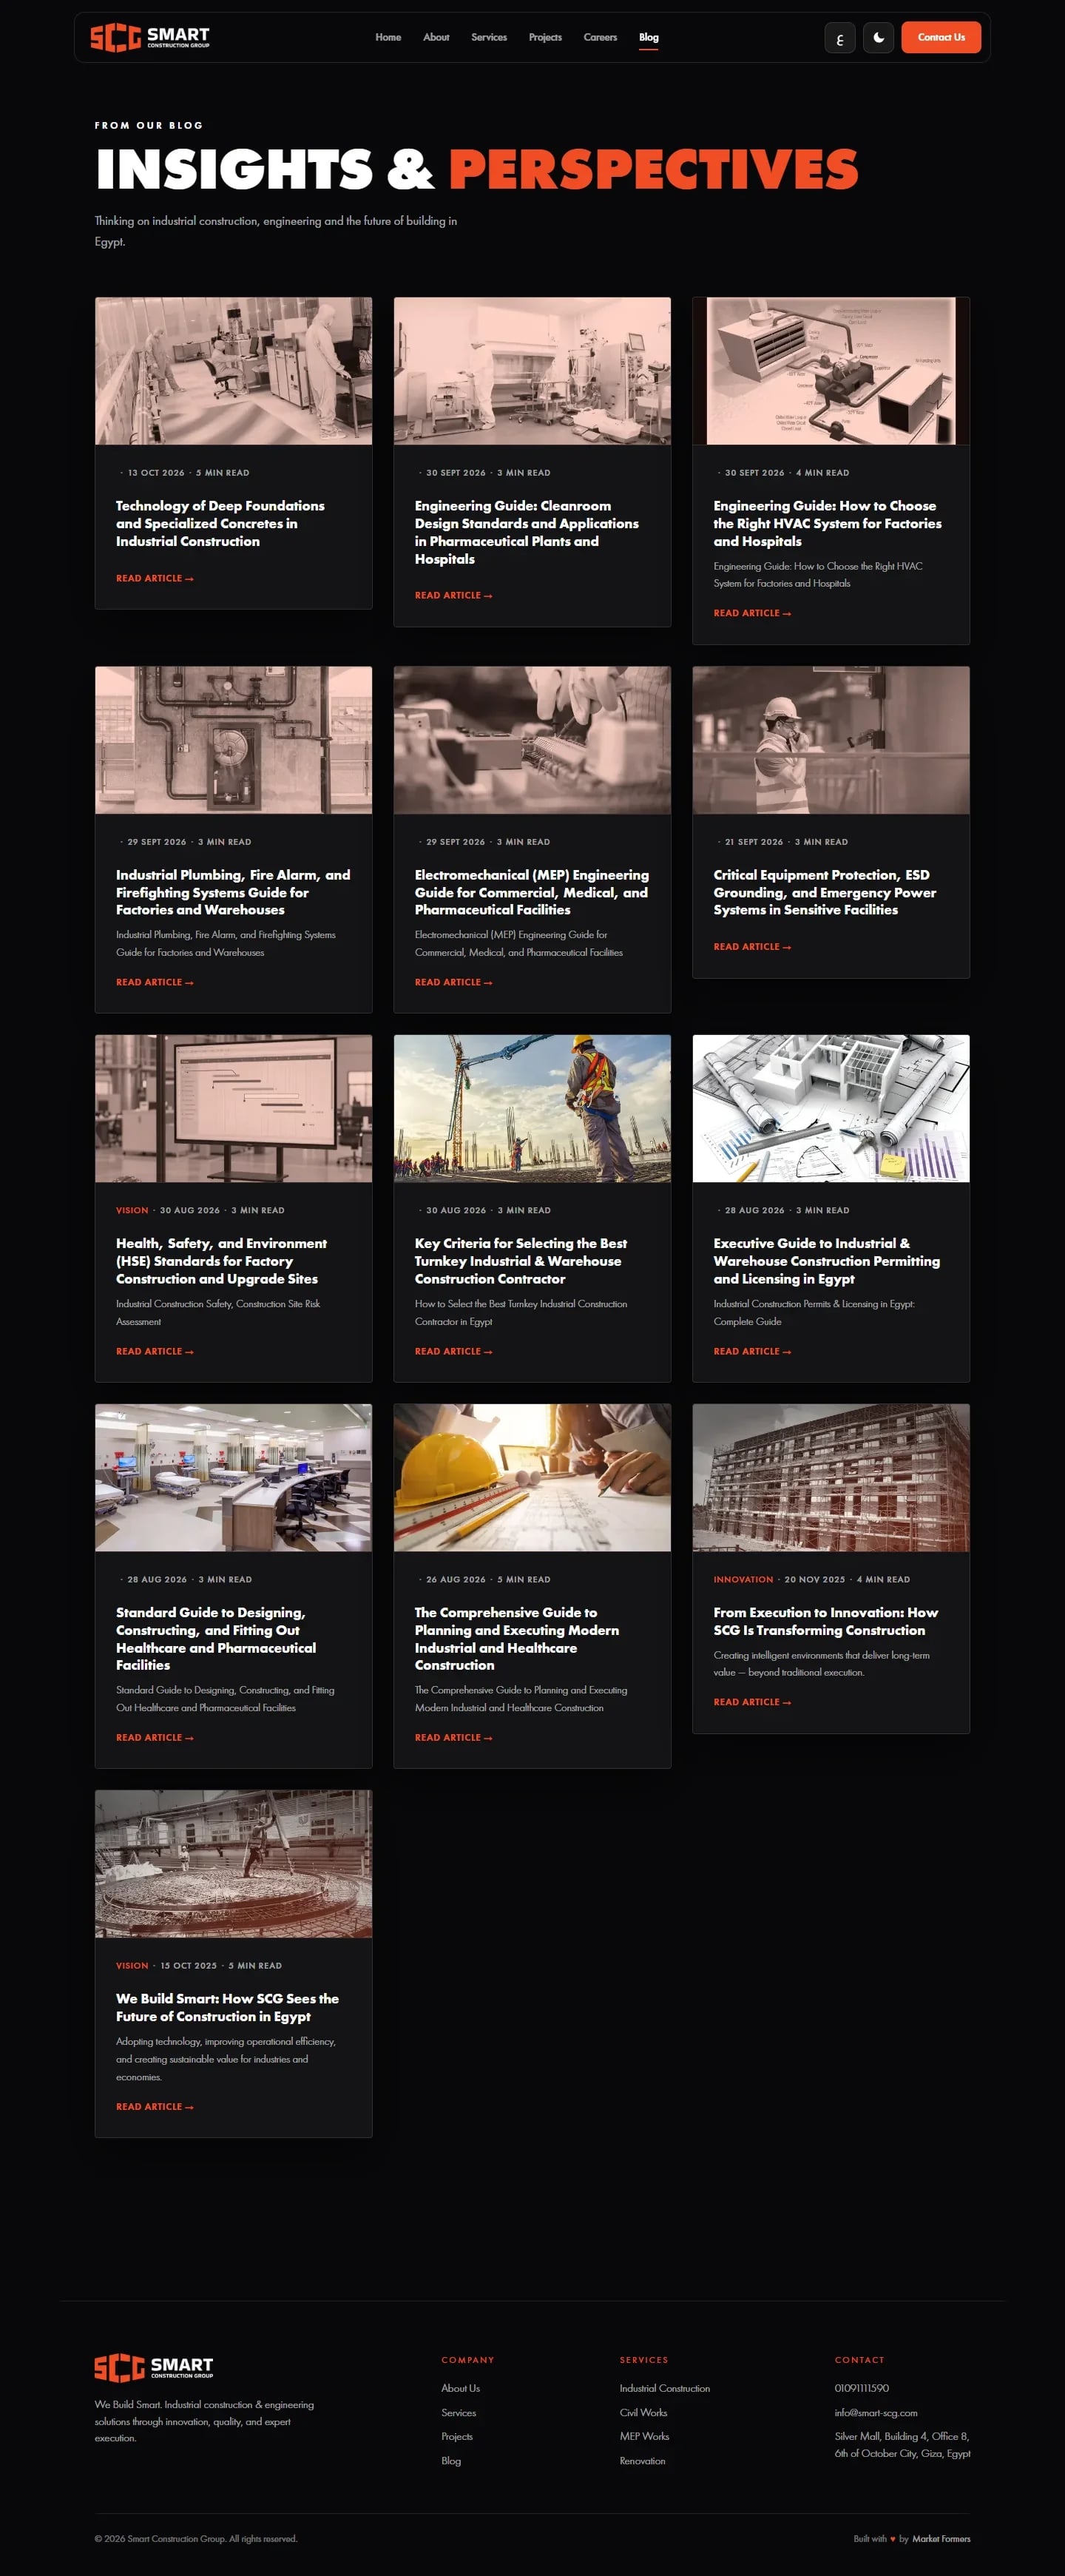1065x2576 pixels.
Task: Open Critical Equipment Protection article image
Action: coord(831,740)
